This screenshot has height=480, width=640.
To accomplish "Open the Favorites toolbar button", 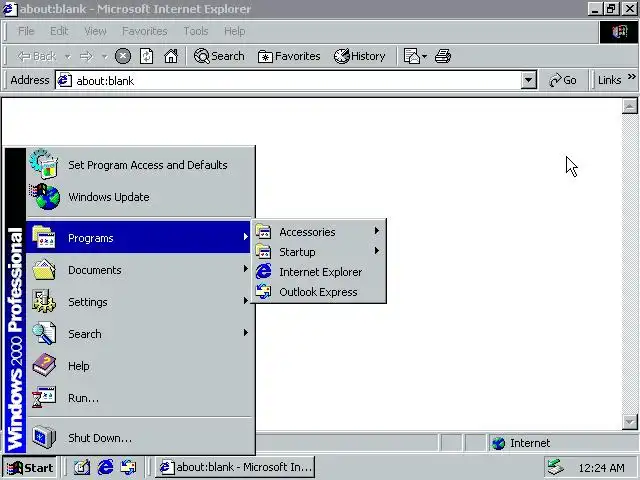I will pos(289,56).
